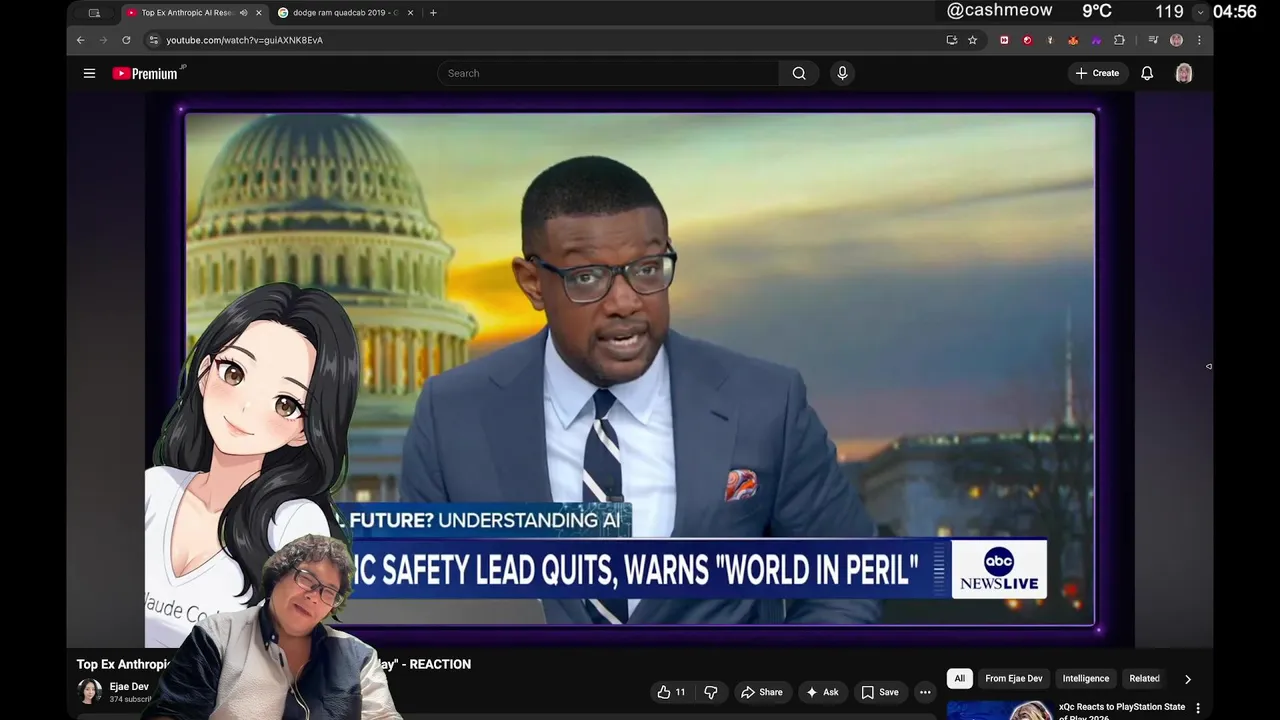Viewport: 1280px width, 720px height.
Task: Click the install app icon in address bar
Action: click(951, 40)
